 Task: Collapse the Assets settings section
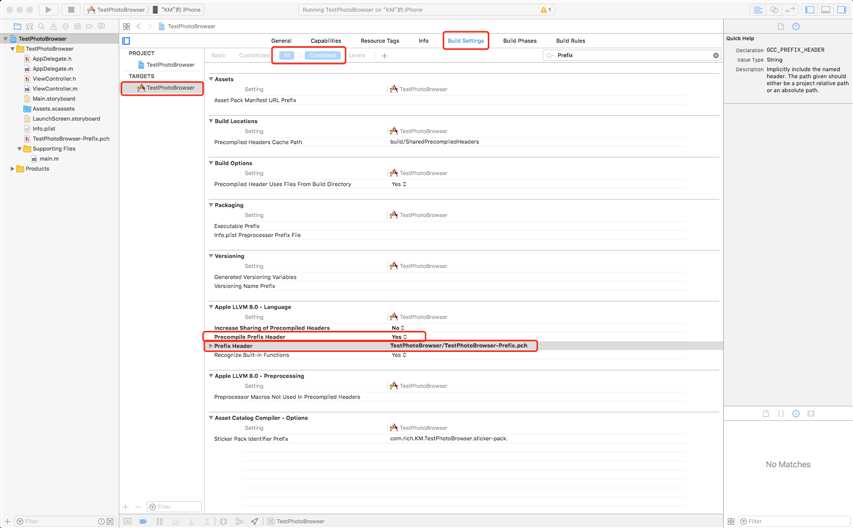click(x=211, y=79)
